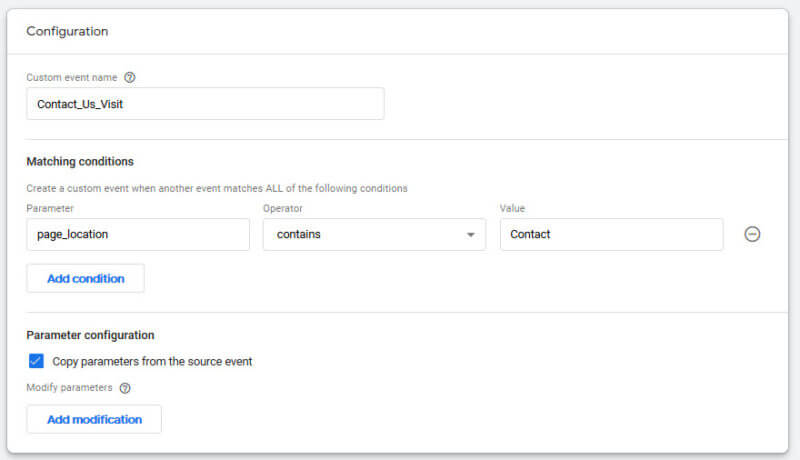This screenshot has height=460, width=800.
Task: Click the 'Copy parameters from the source event' label
Action: 152,362
